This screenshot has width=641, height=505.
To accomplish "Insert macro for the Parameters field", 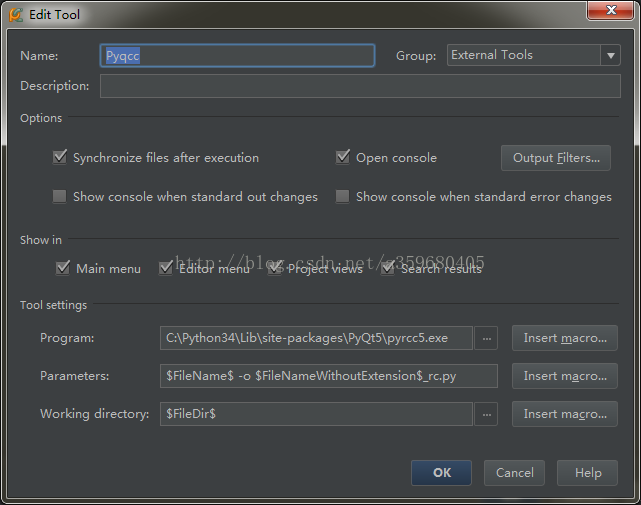I will 565,376.
